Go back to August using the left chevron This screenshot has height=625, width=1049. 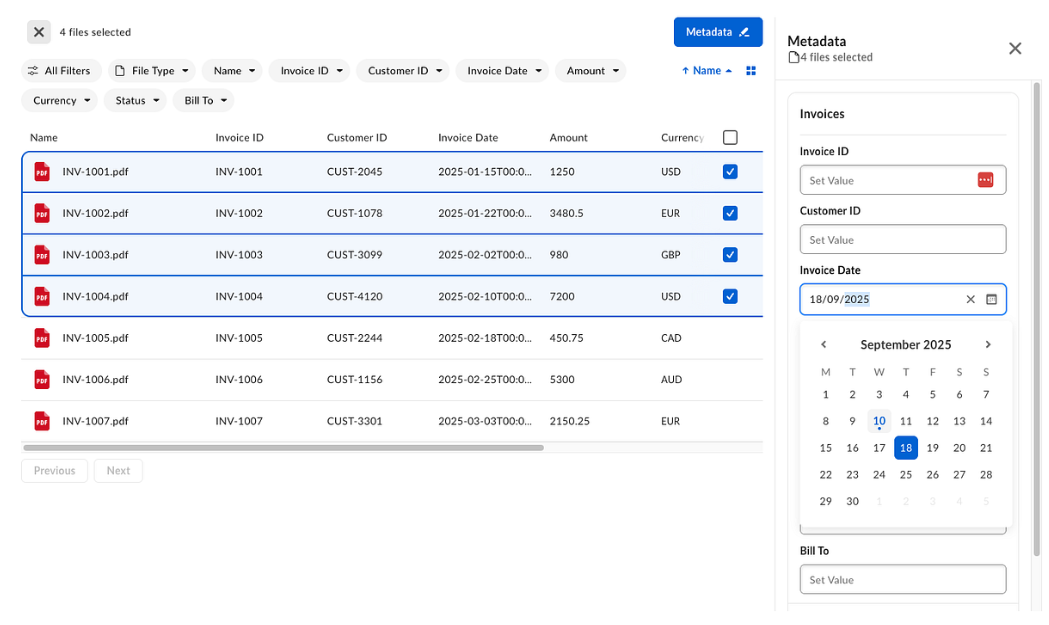point(823,344)
